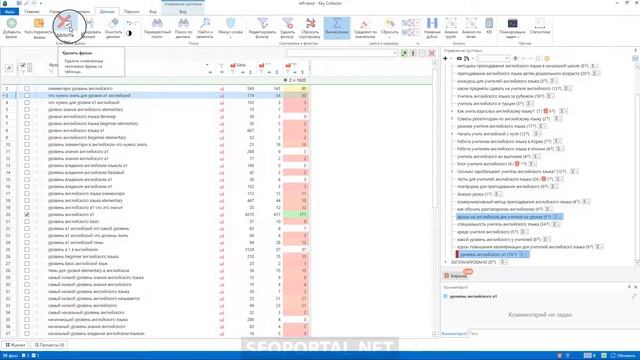Open the Корзина trash button
This screenshot has height=360, width=640.
(456, 276)
